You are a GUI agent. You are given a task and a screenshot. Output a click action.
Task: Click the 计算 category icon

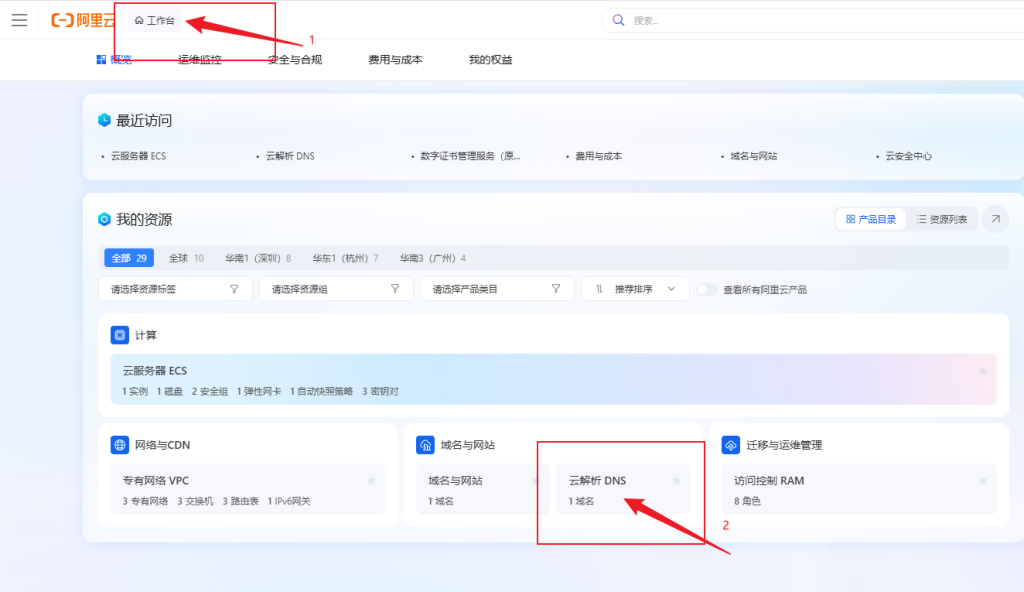pos(120,335)
